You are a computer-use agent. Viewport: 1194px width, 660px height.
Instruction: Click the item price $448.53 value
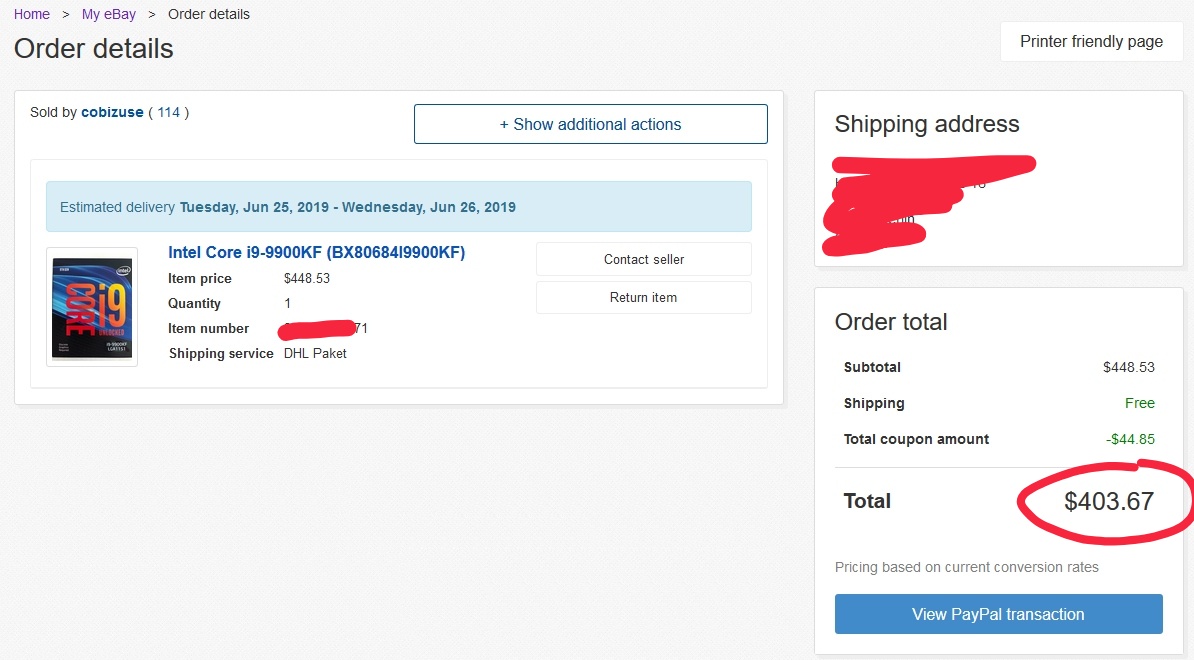306,278
